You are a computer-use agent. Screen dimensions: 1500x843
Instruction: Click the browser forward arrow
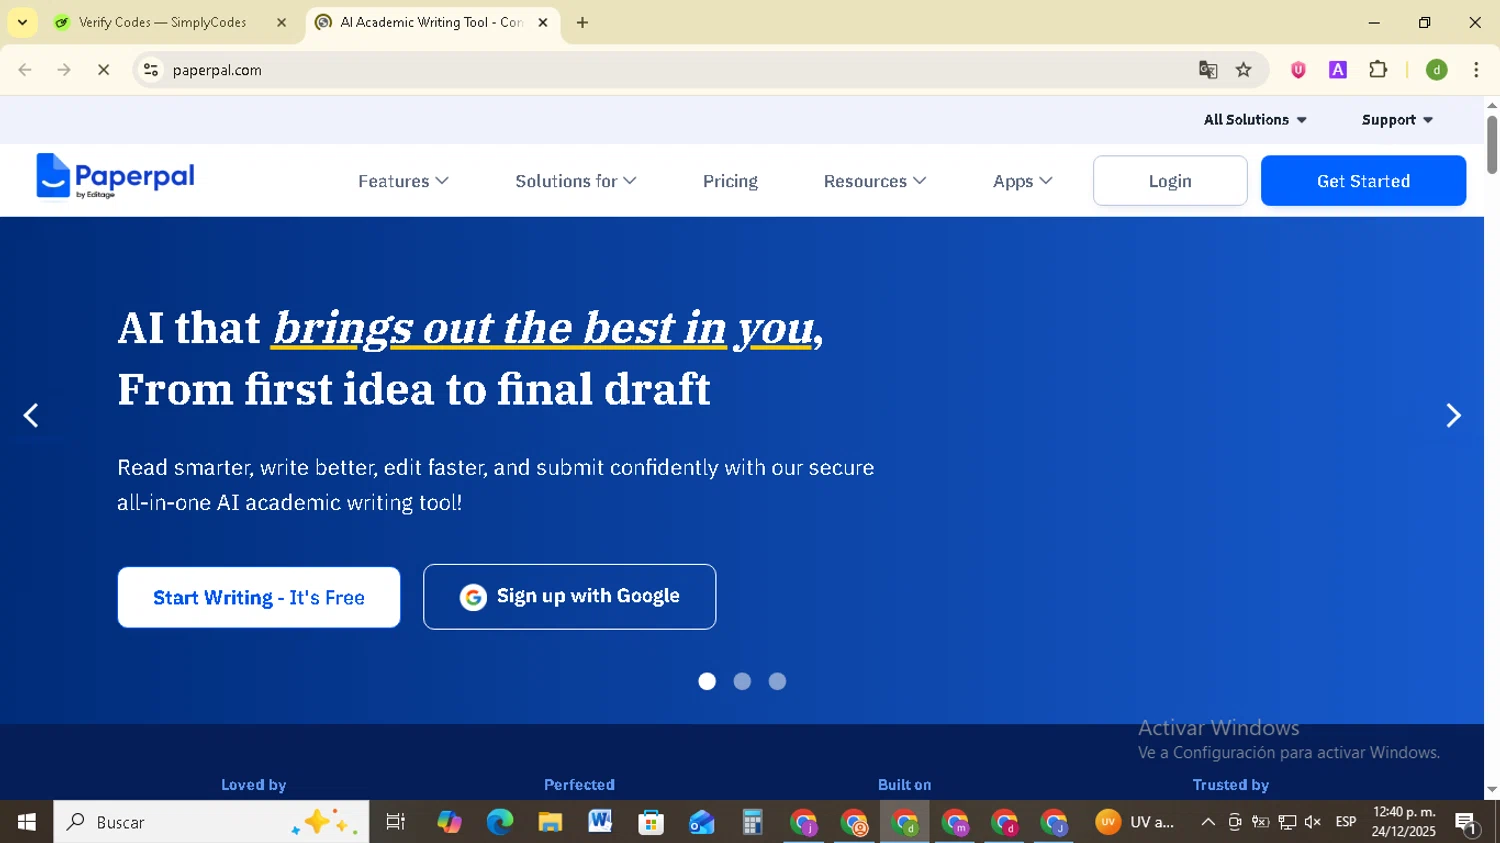tap(64, 70)
